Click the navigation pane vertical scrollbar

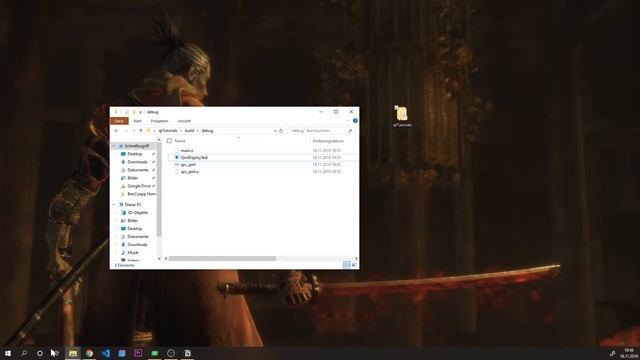pyautogui.click(x=159, y=190)
